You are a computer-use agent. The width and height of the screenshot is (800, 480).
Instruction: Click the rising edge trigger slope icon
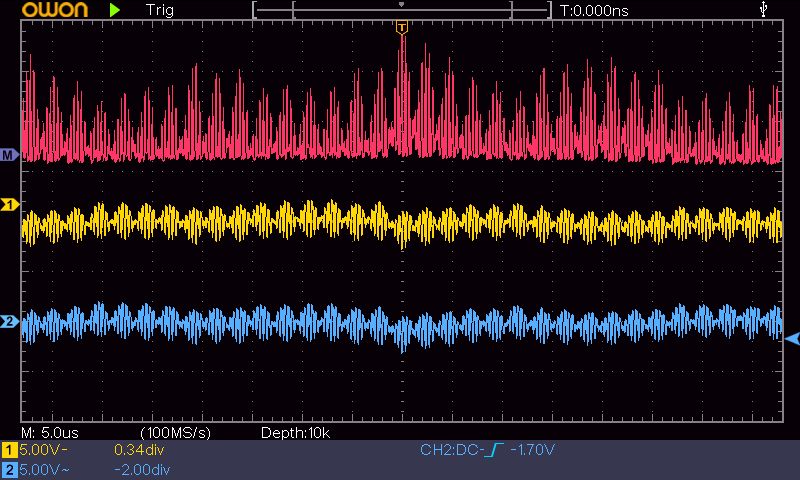(x=493, y=451)
